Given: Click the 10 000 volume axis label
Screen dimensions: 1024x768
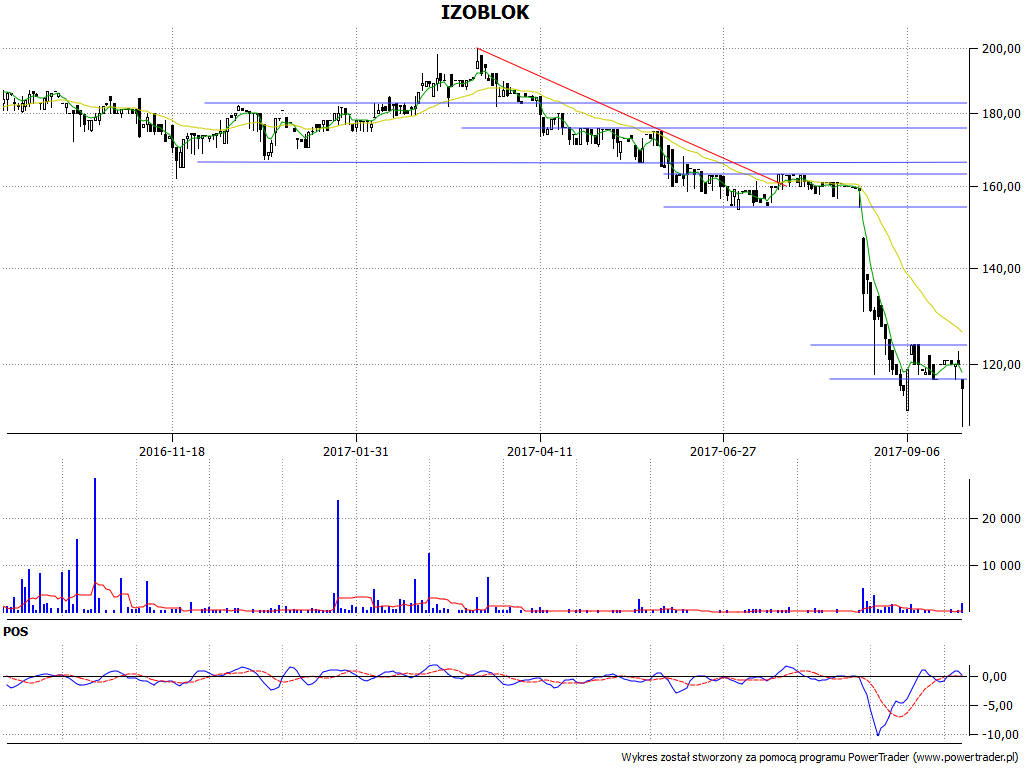Looking at the screenshot, I should pos(1000,566).
